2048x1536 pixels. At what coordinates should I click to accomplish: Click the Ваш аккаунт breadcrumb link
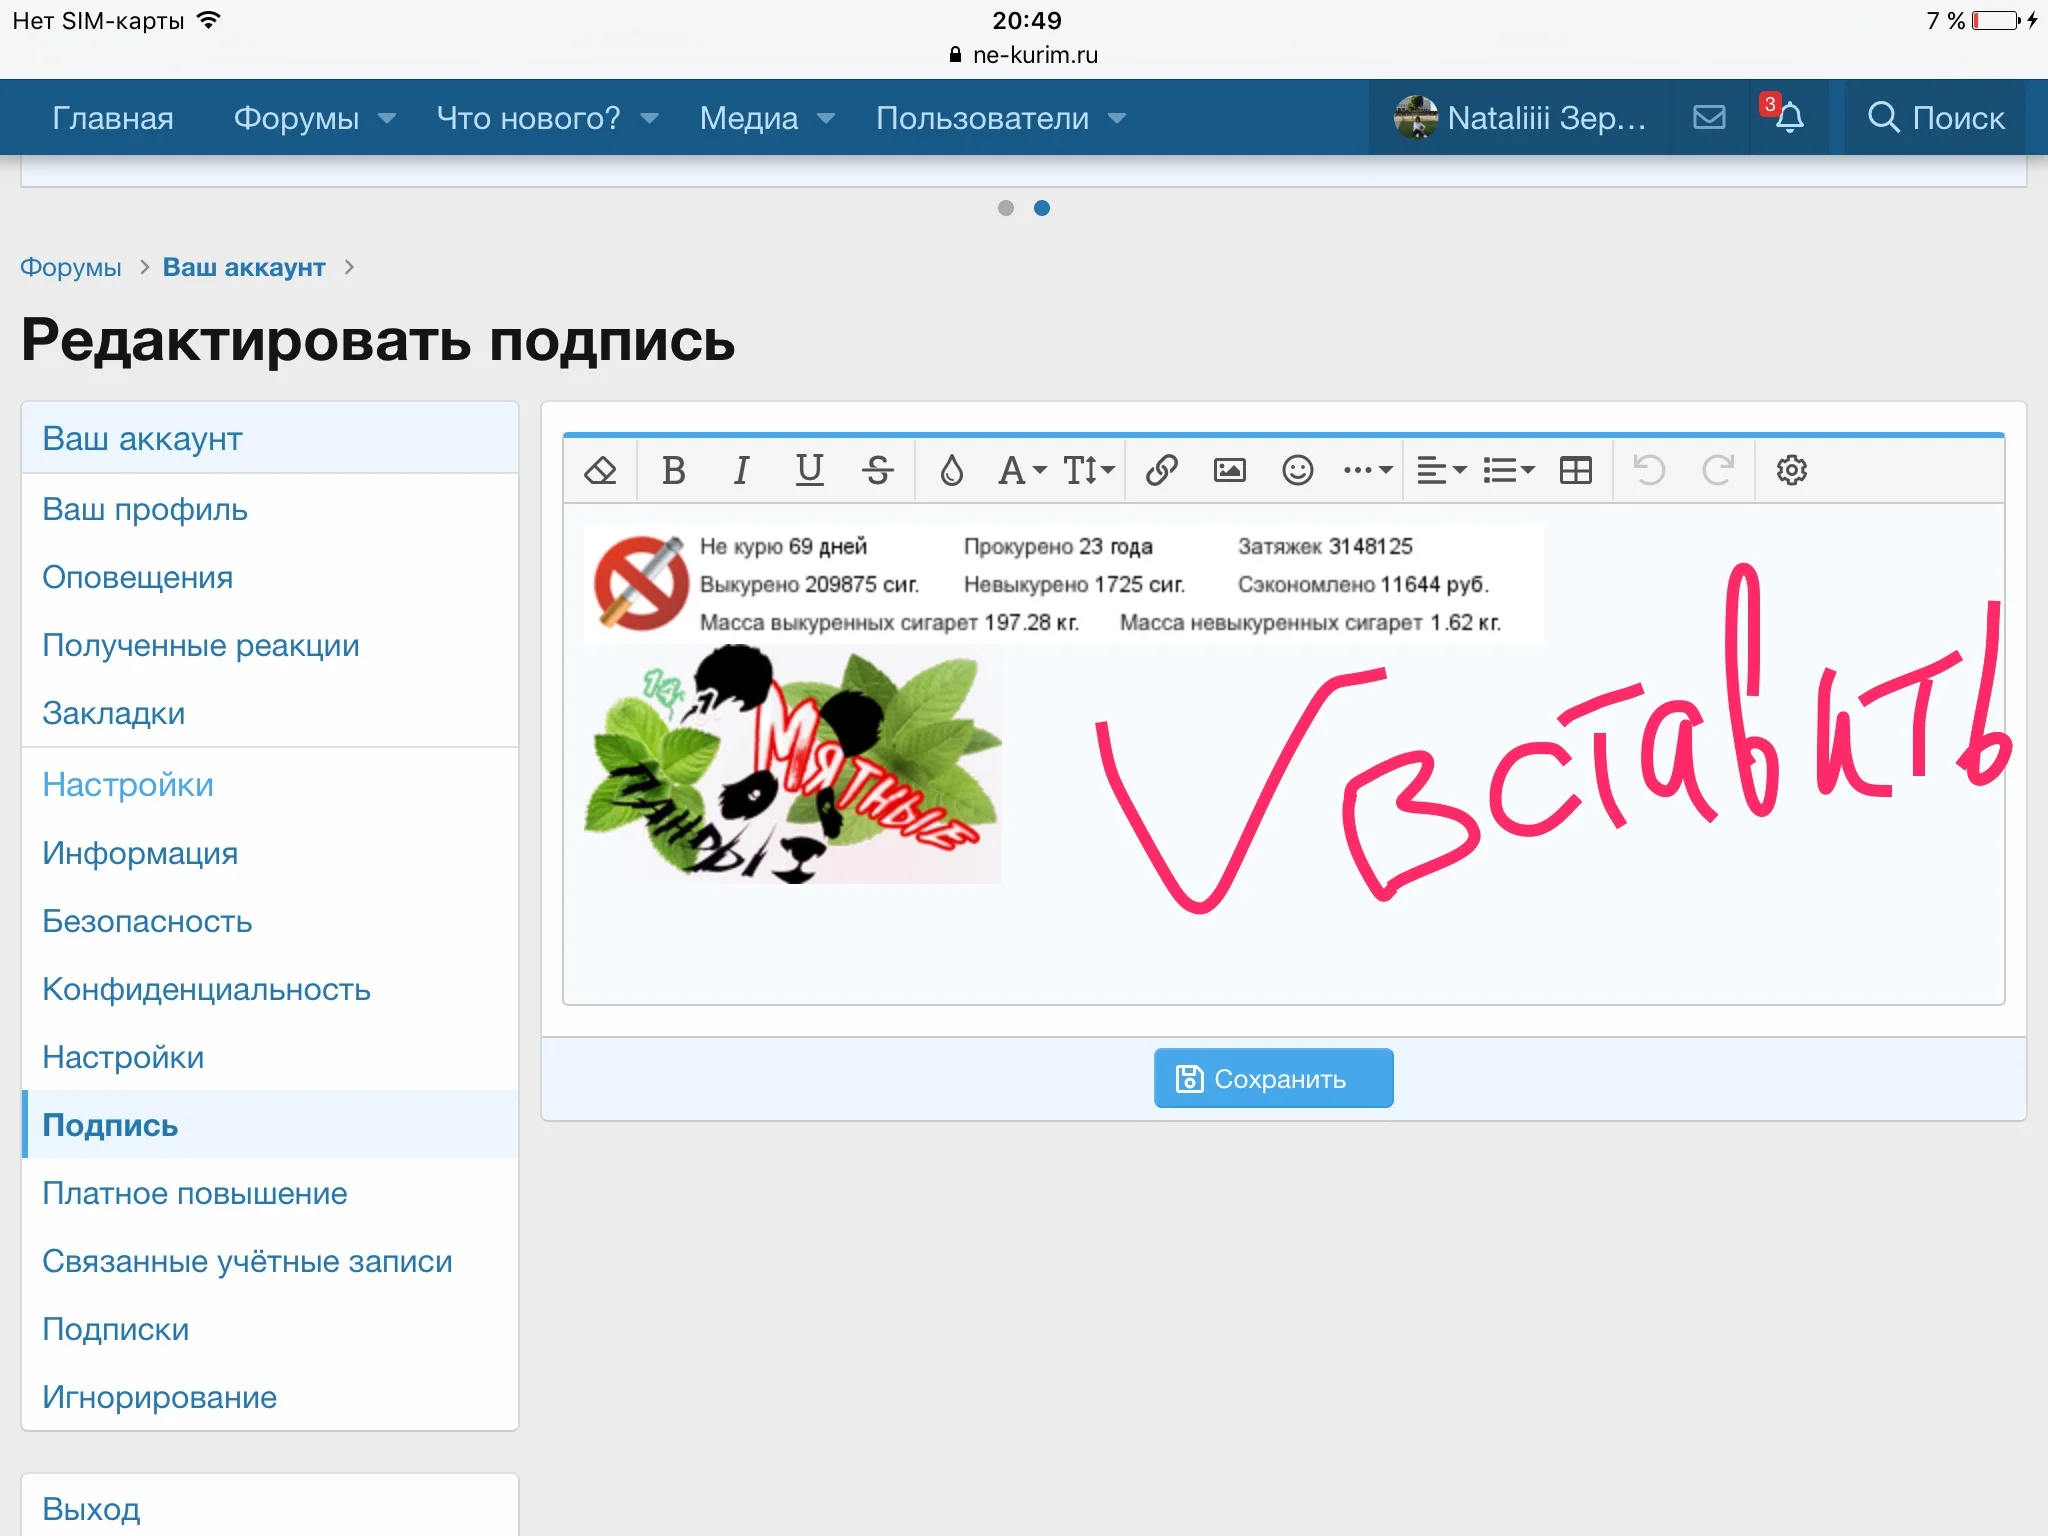244,267
